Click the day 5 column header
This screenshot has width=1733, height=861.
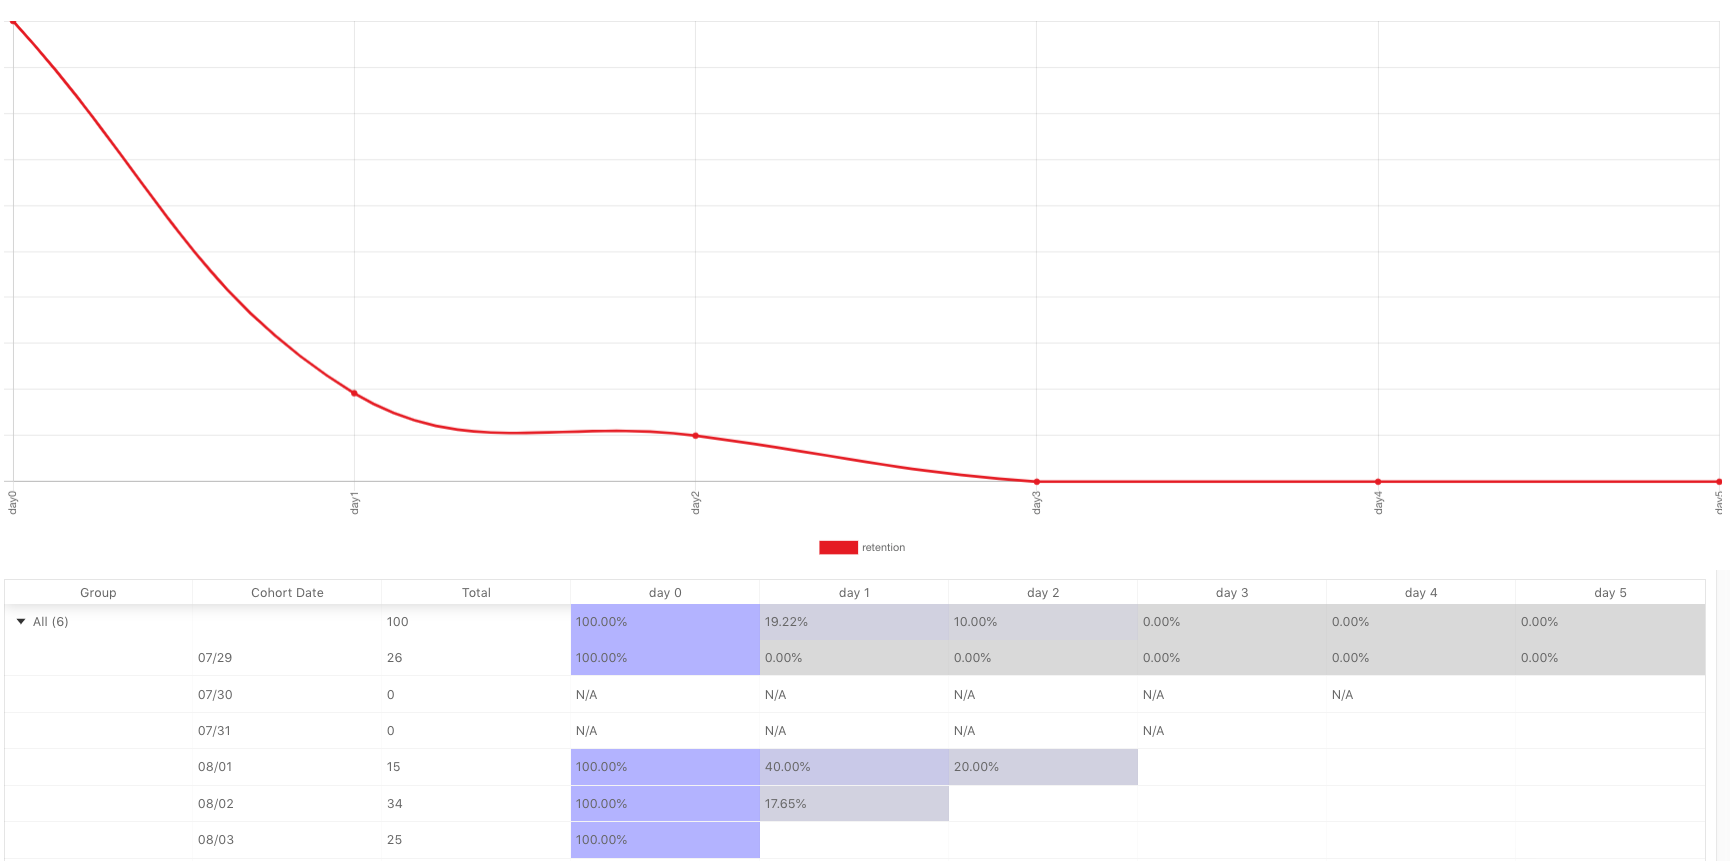(1610, 592)
